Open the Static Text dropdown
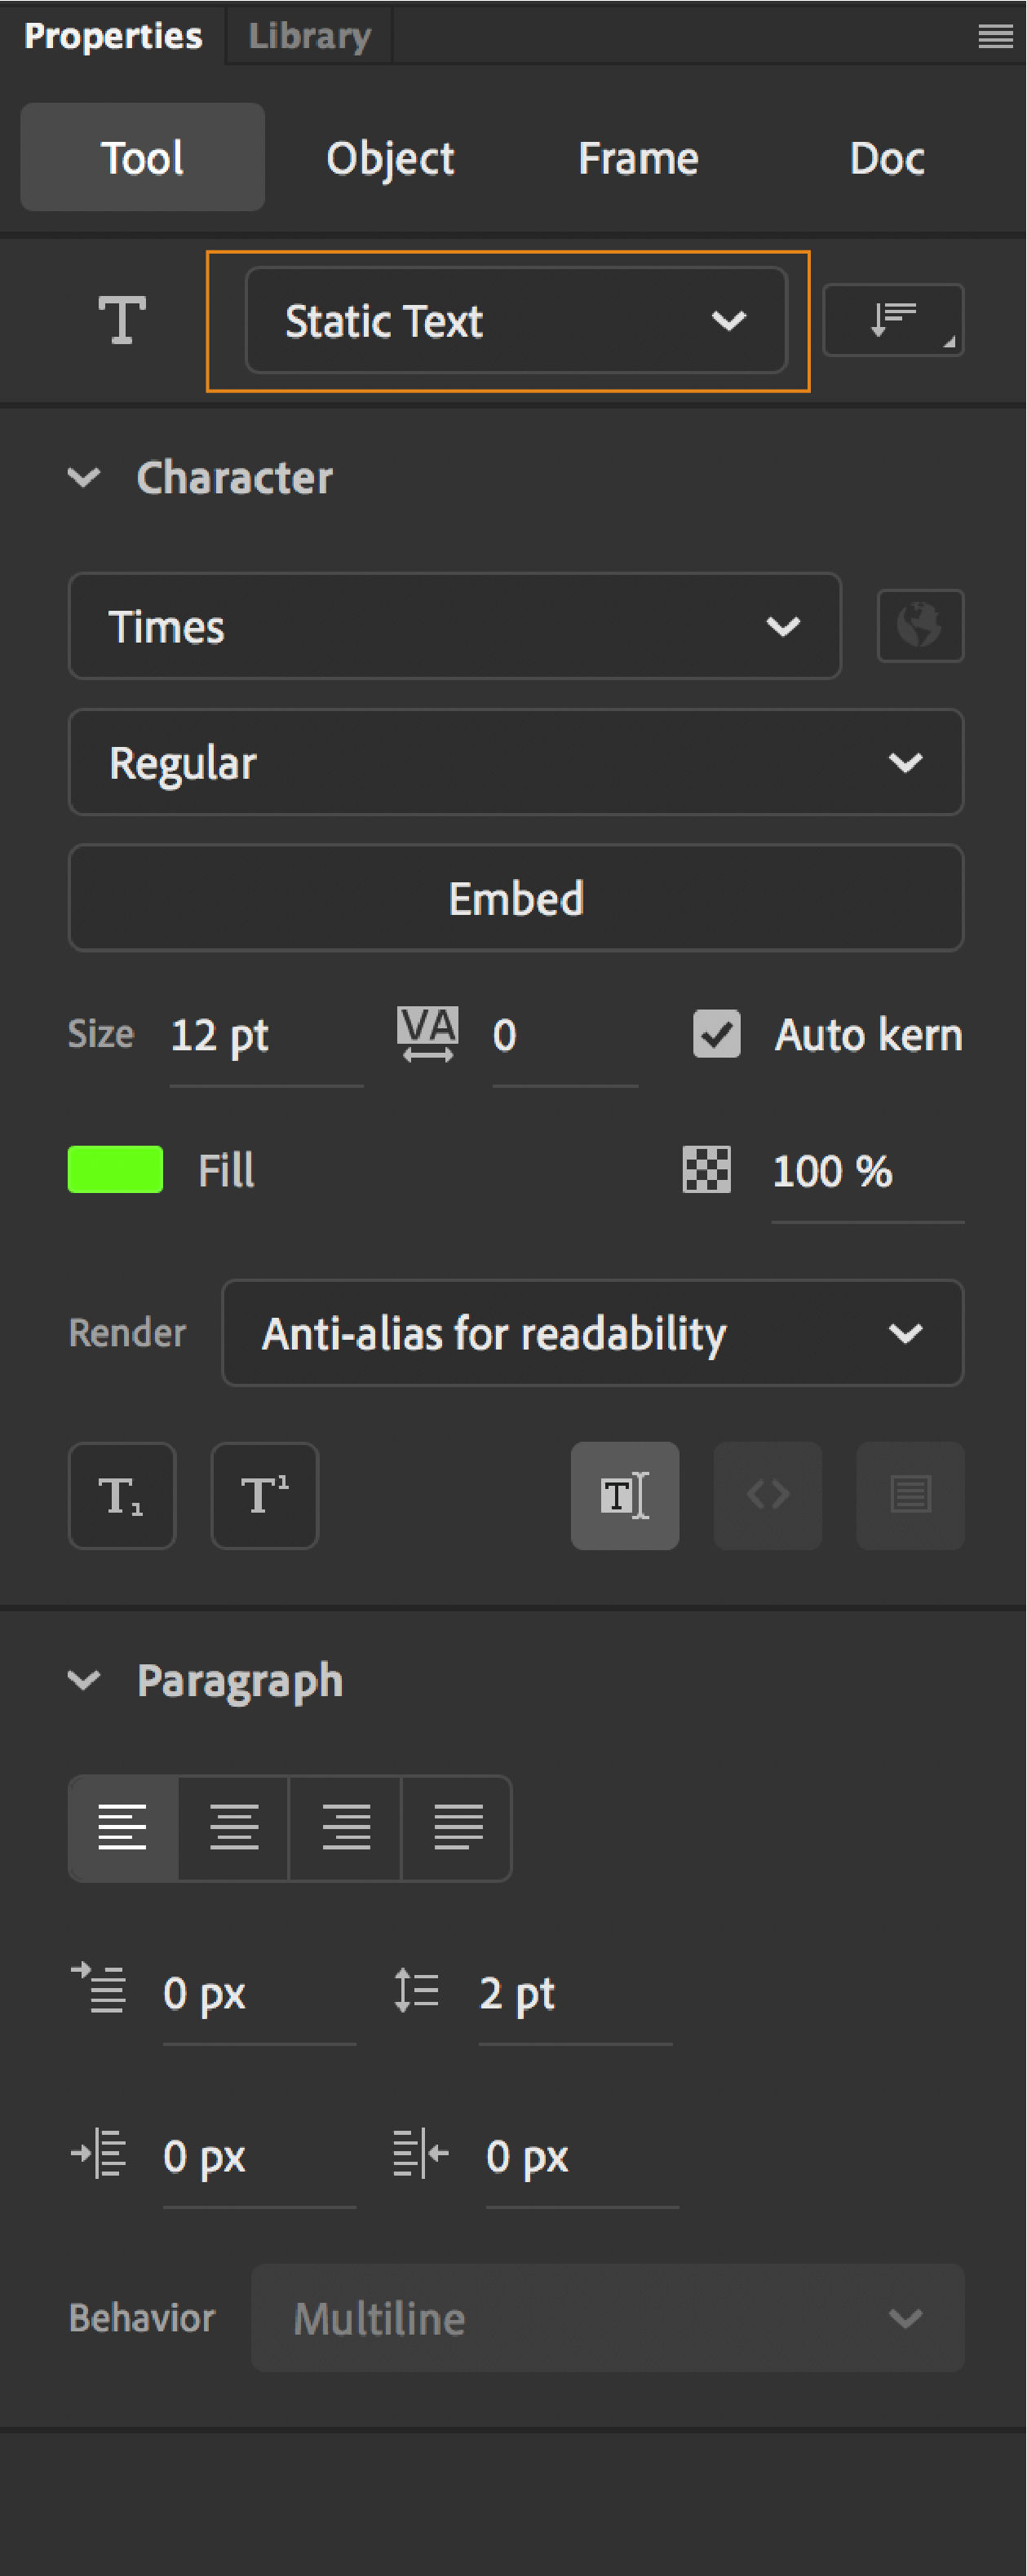Viewport: 1027px width, 2576px height. [515, 320]
